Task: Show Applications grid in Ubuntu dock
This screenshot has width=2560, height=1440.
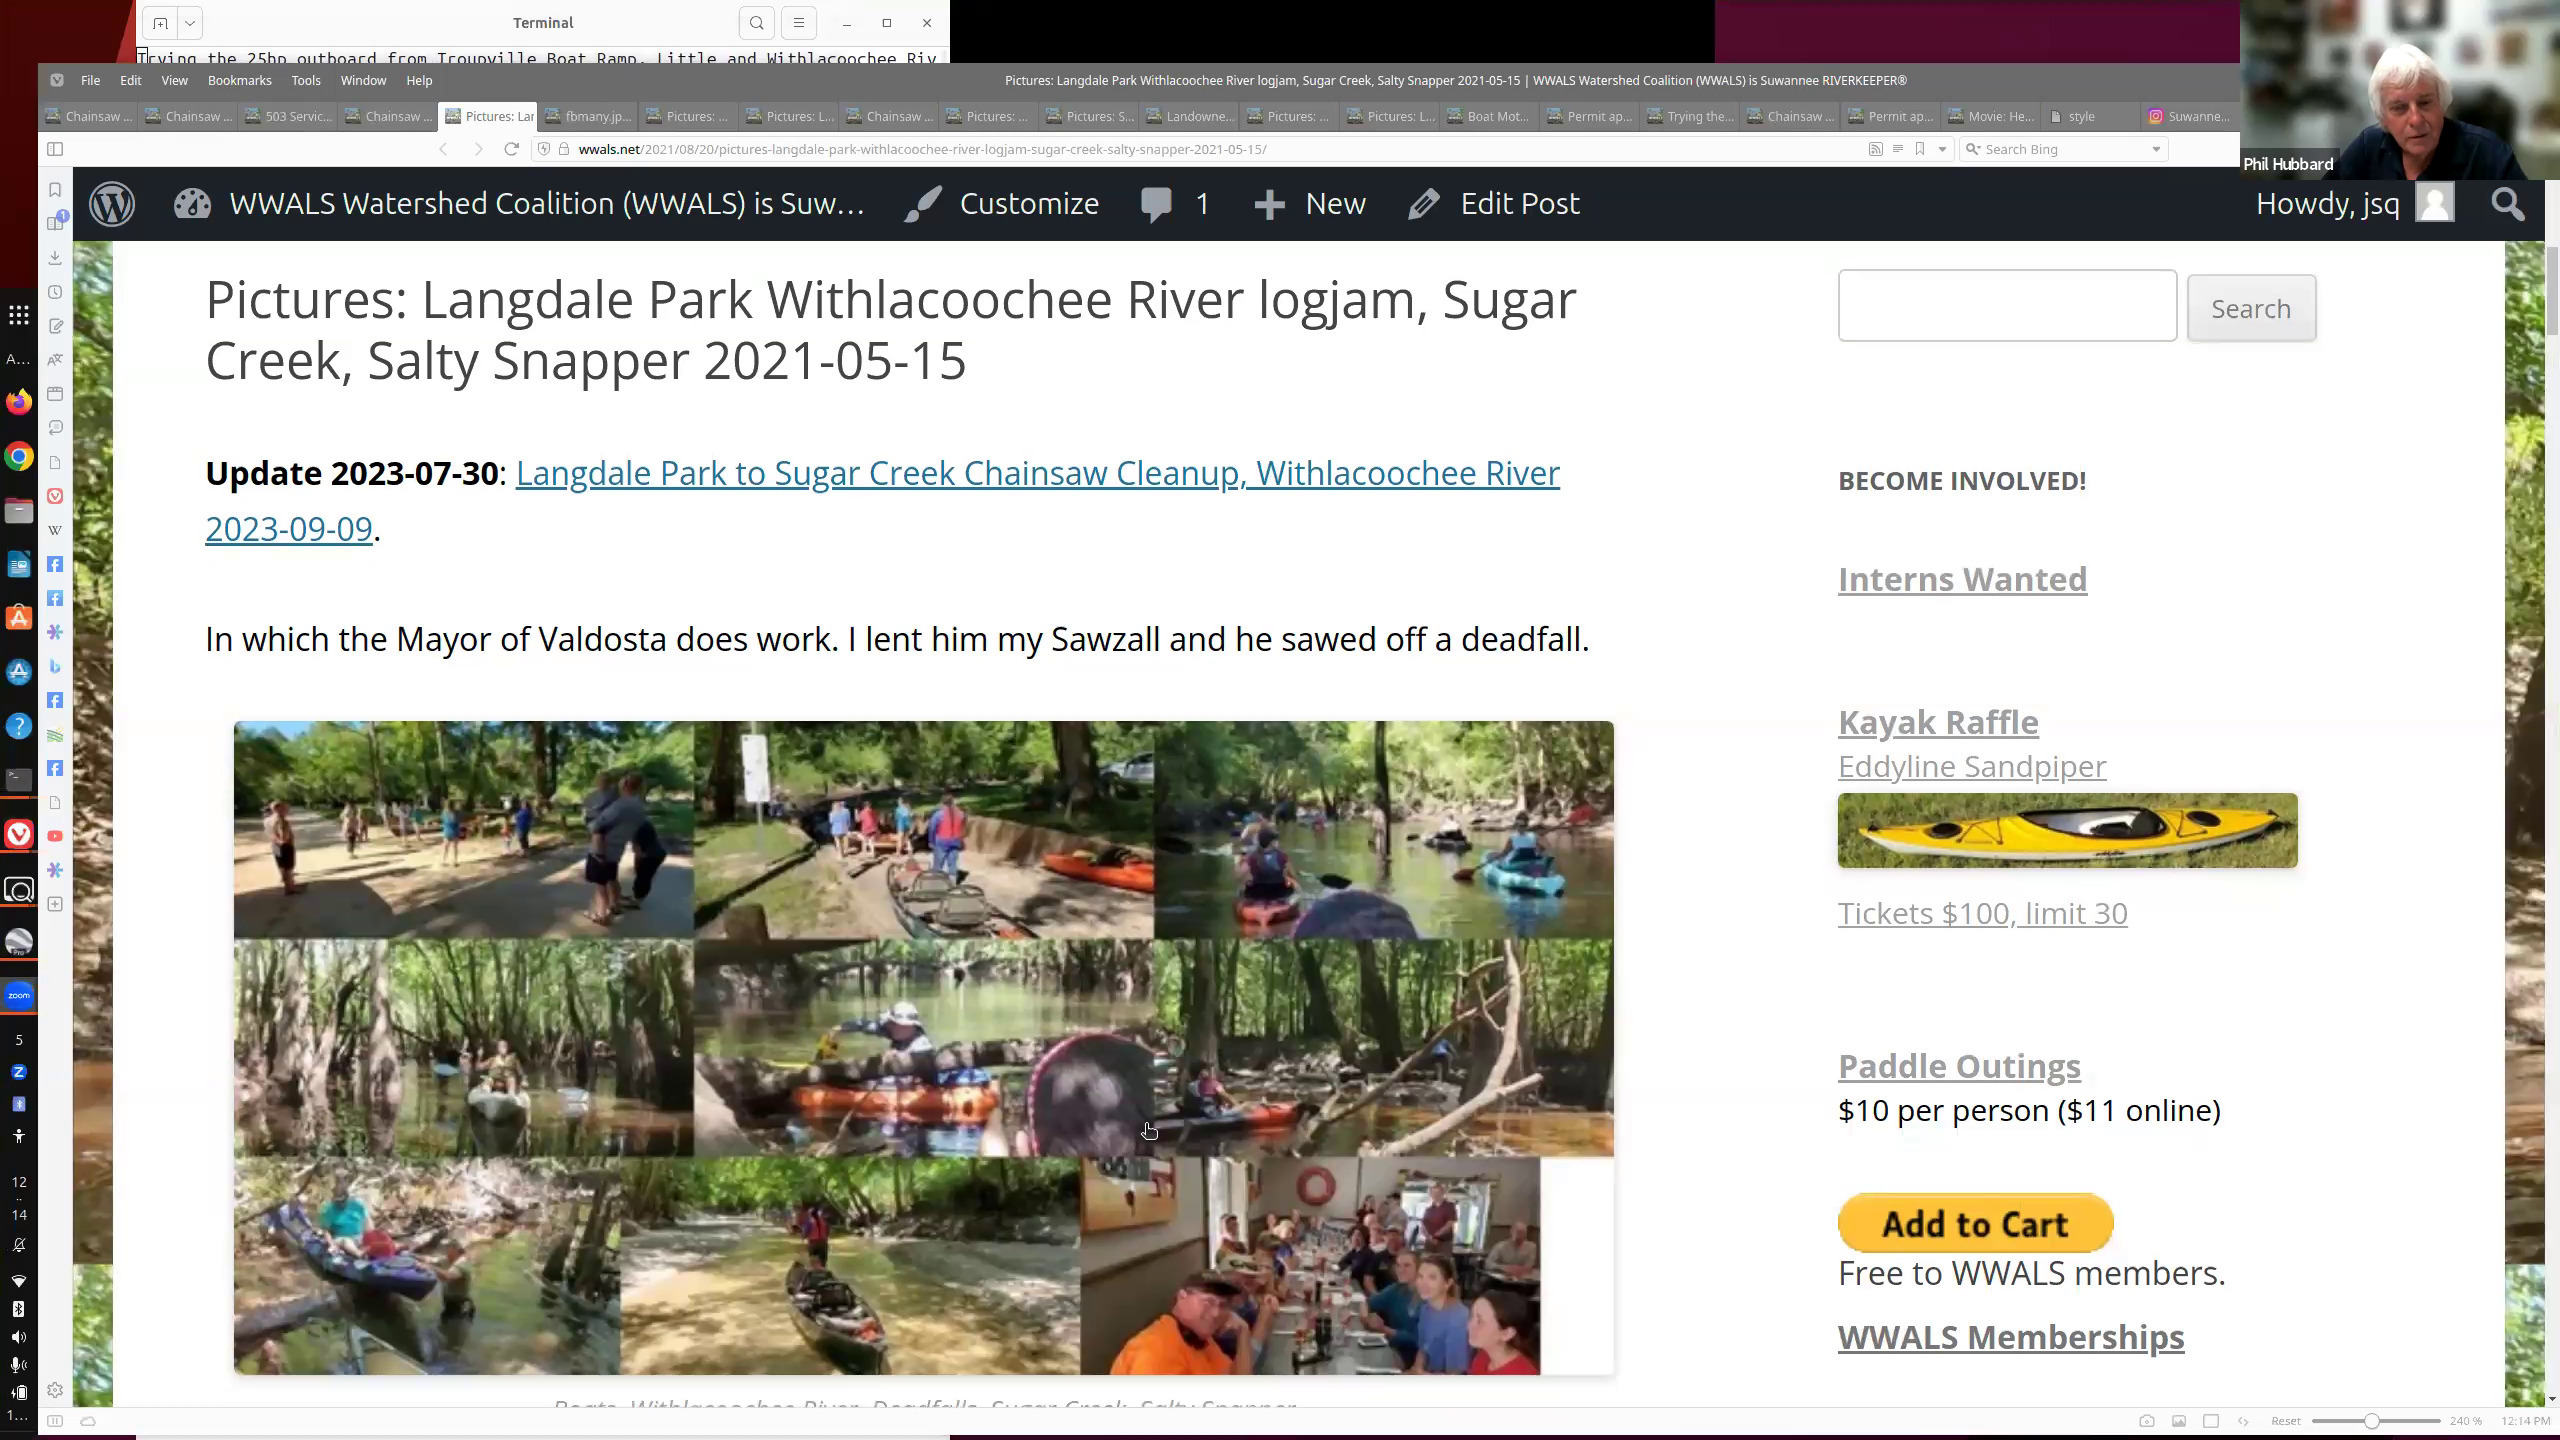Action: coord(19,316)
